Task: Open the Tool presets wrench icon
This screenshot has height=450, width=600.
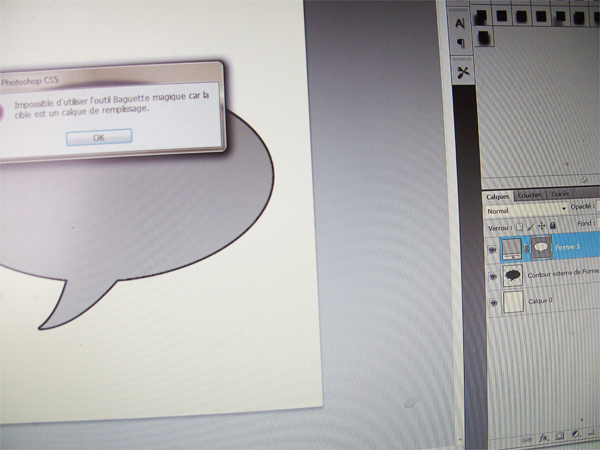Action: 463,72
